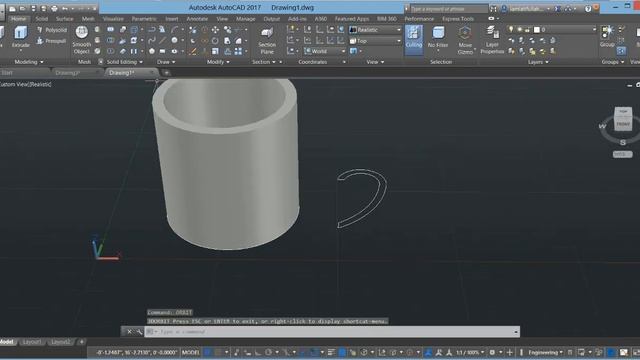The image size is (640, 360).
Task: Click the ViewCube FRONT face
Action: [x=623, y=124]
